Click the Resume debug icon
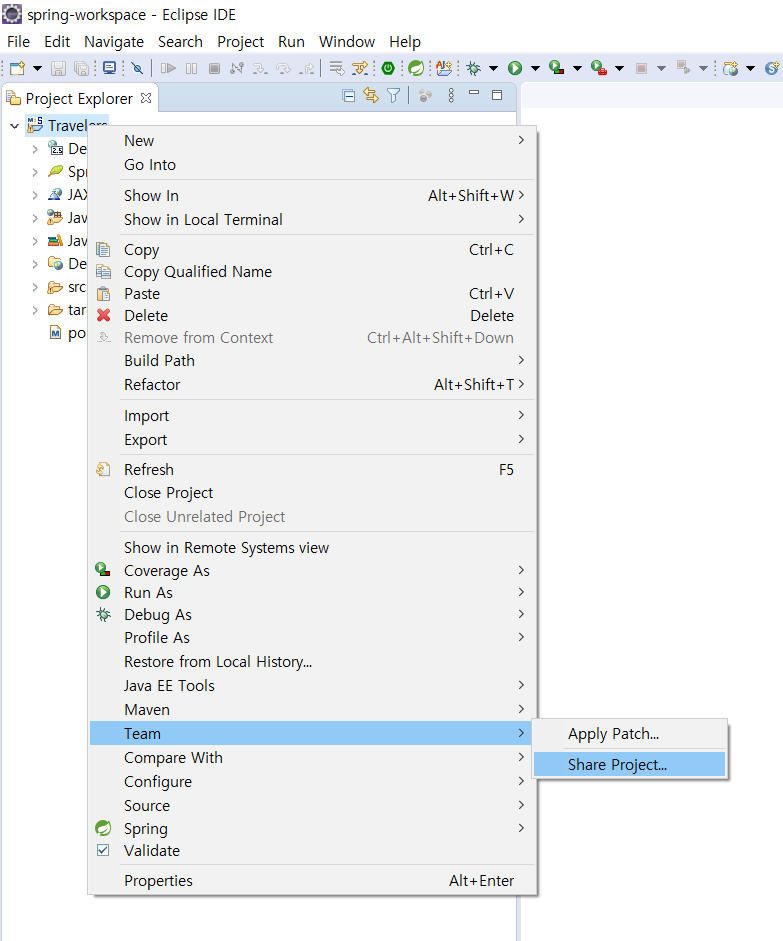The image size is (783, 941). pyautogui.click(x=168, y=68)
